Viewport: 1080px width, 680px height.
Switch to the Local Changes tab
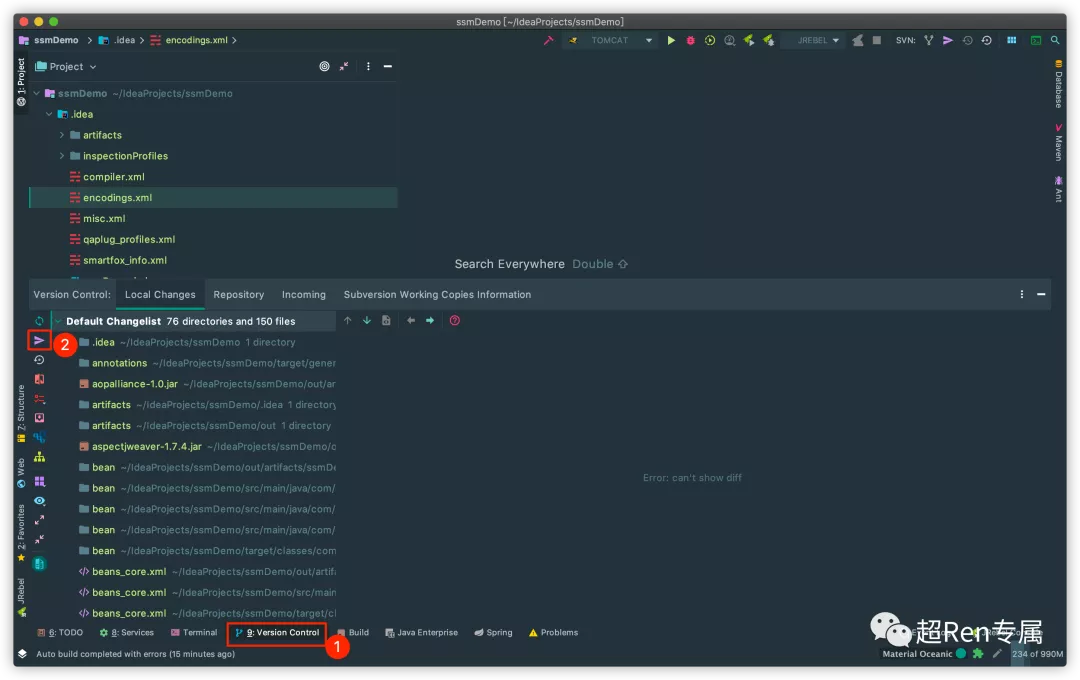[160, 295]
